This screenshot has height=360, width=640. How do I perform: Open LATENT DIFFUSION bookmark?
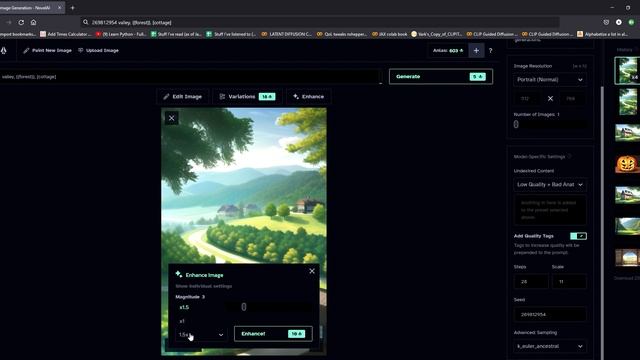[x=287, y=34]
